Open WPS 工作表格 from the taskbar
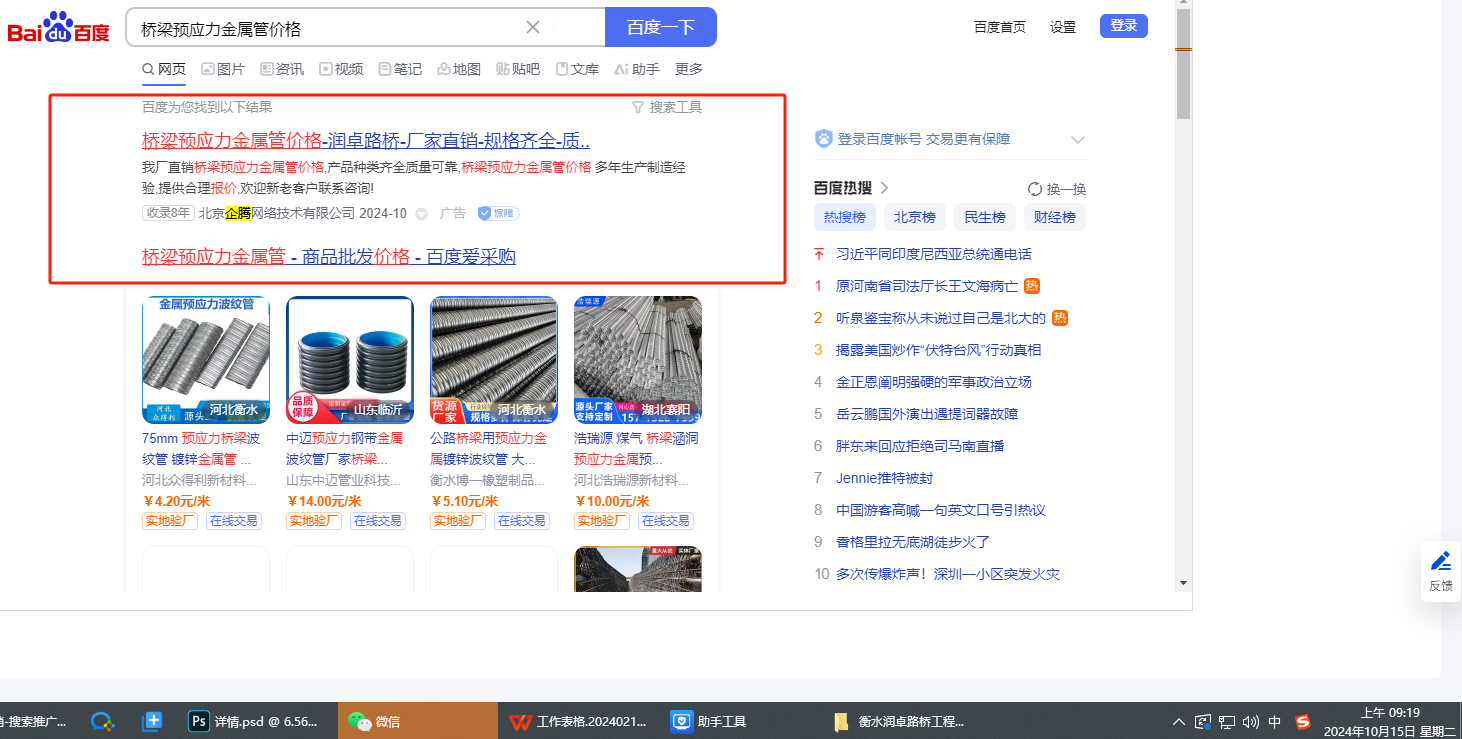 pos(578,721)
